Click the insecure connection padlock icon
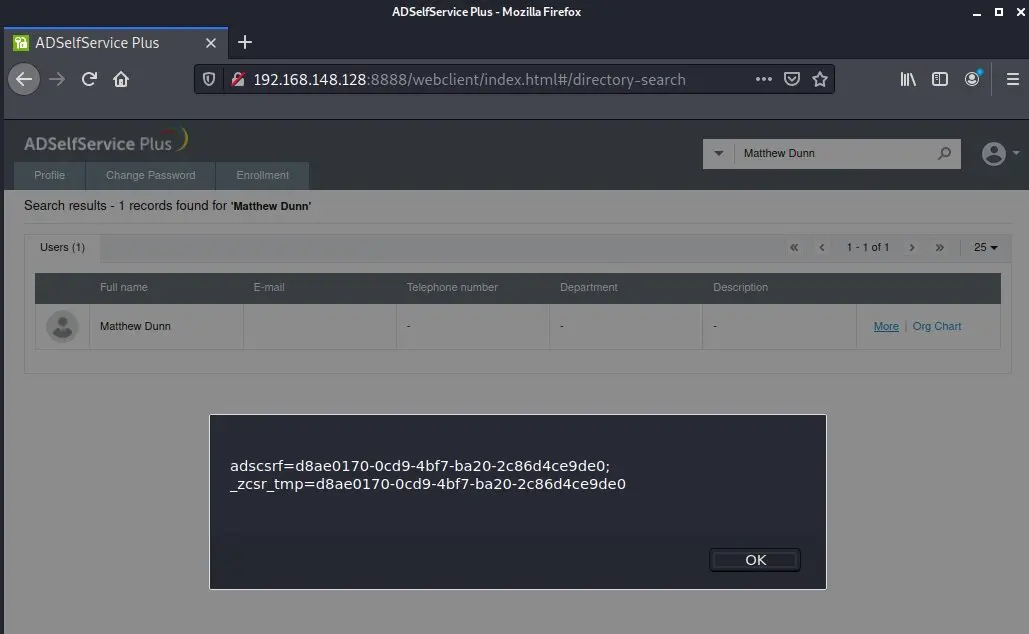This screenshot has width=1029, height=634. [237, 79]
